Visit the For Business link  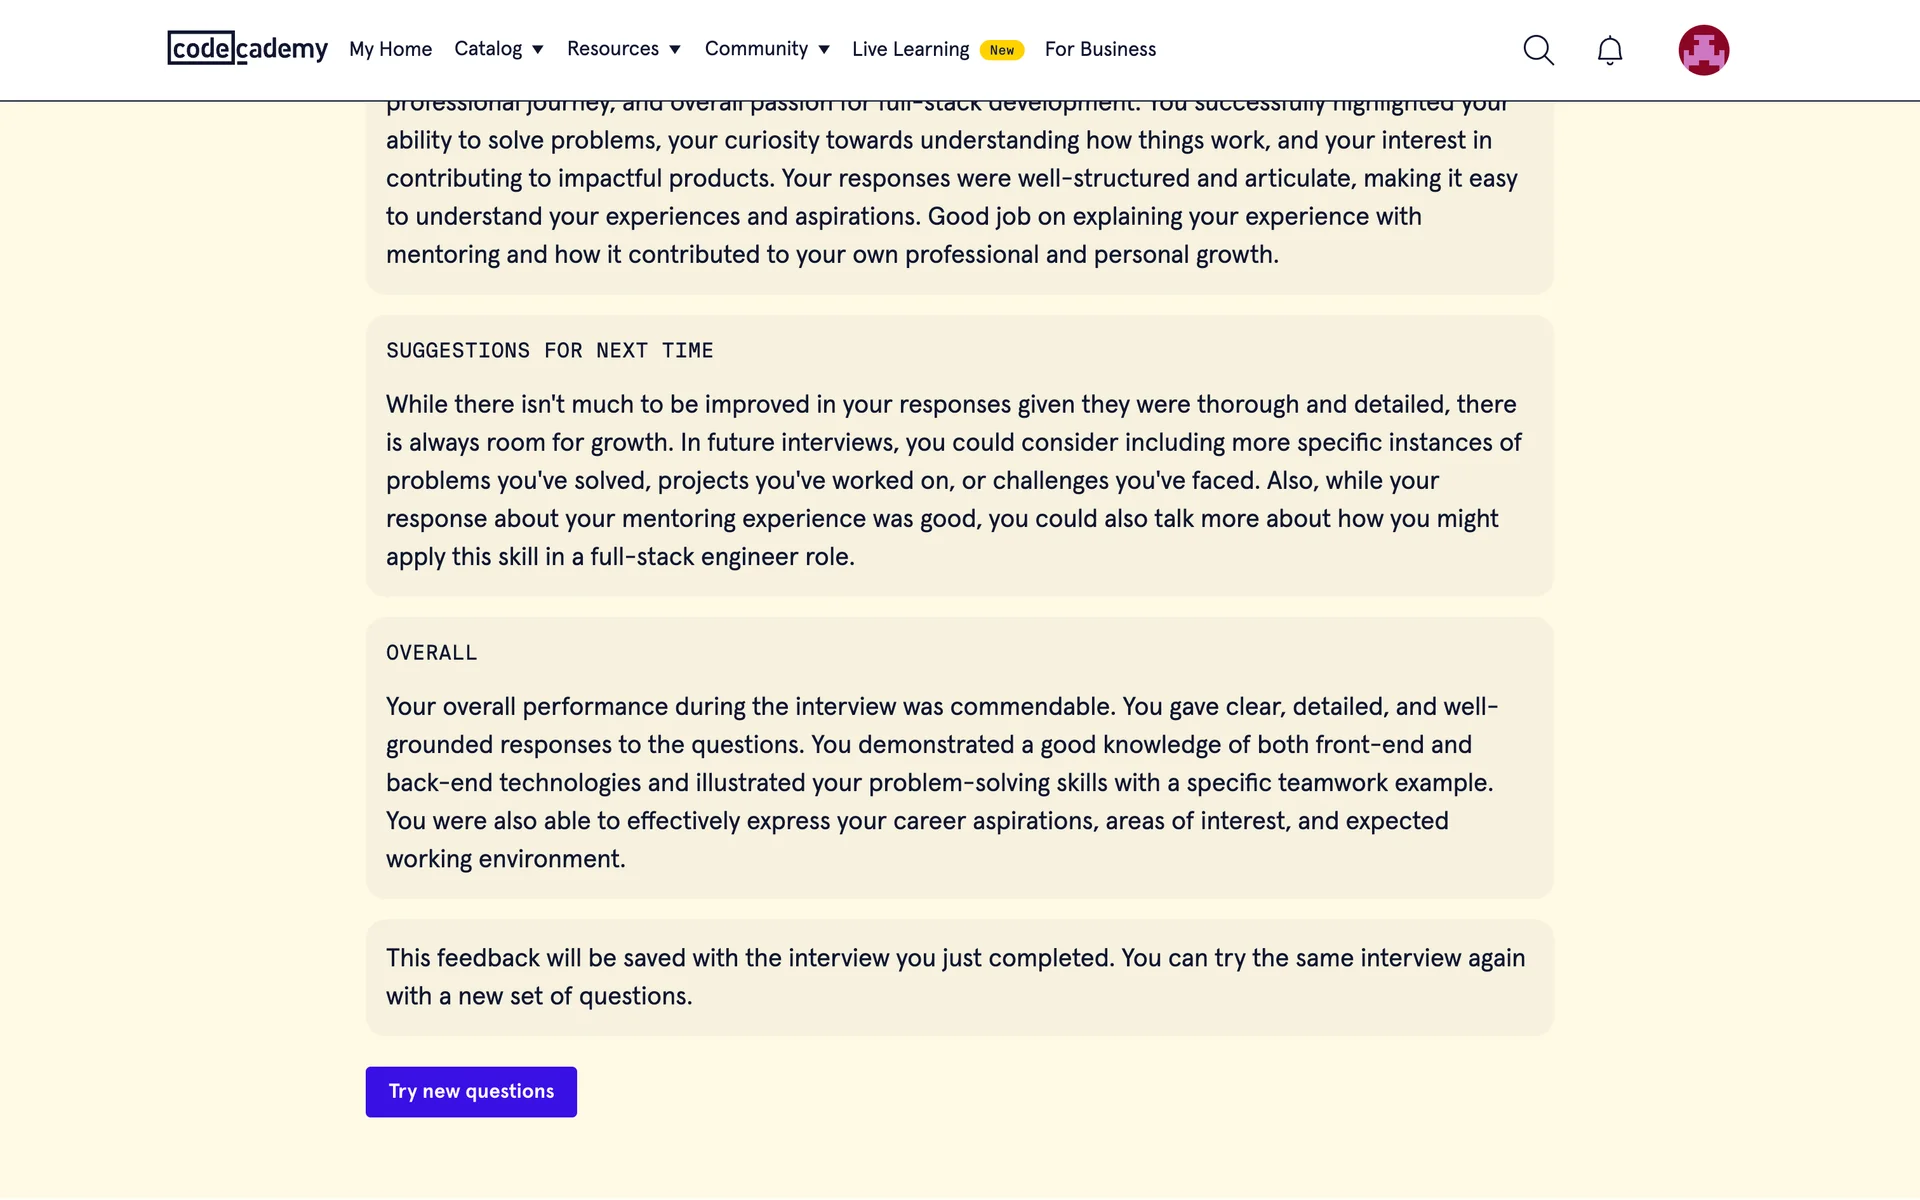pos(1100,49)
